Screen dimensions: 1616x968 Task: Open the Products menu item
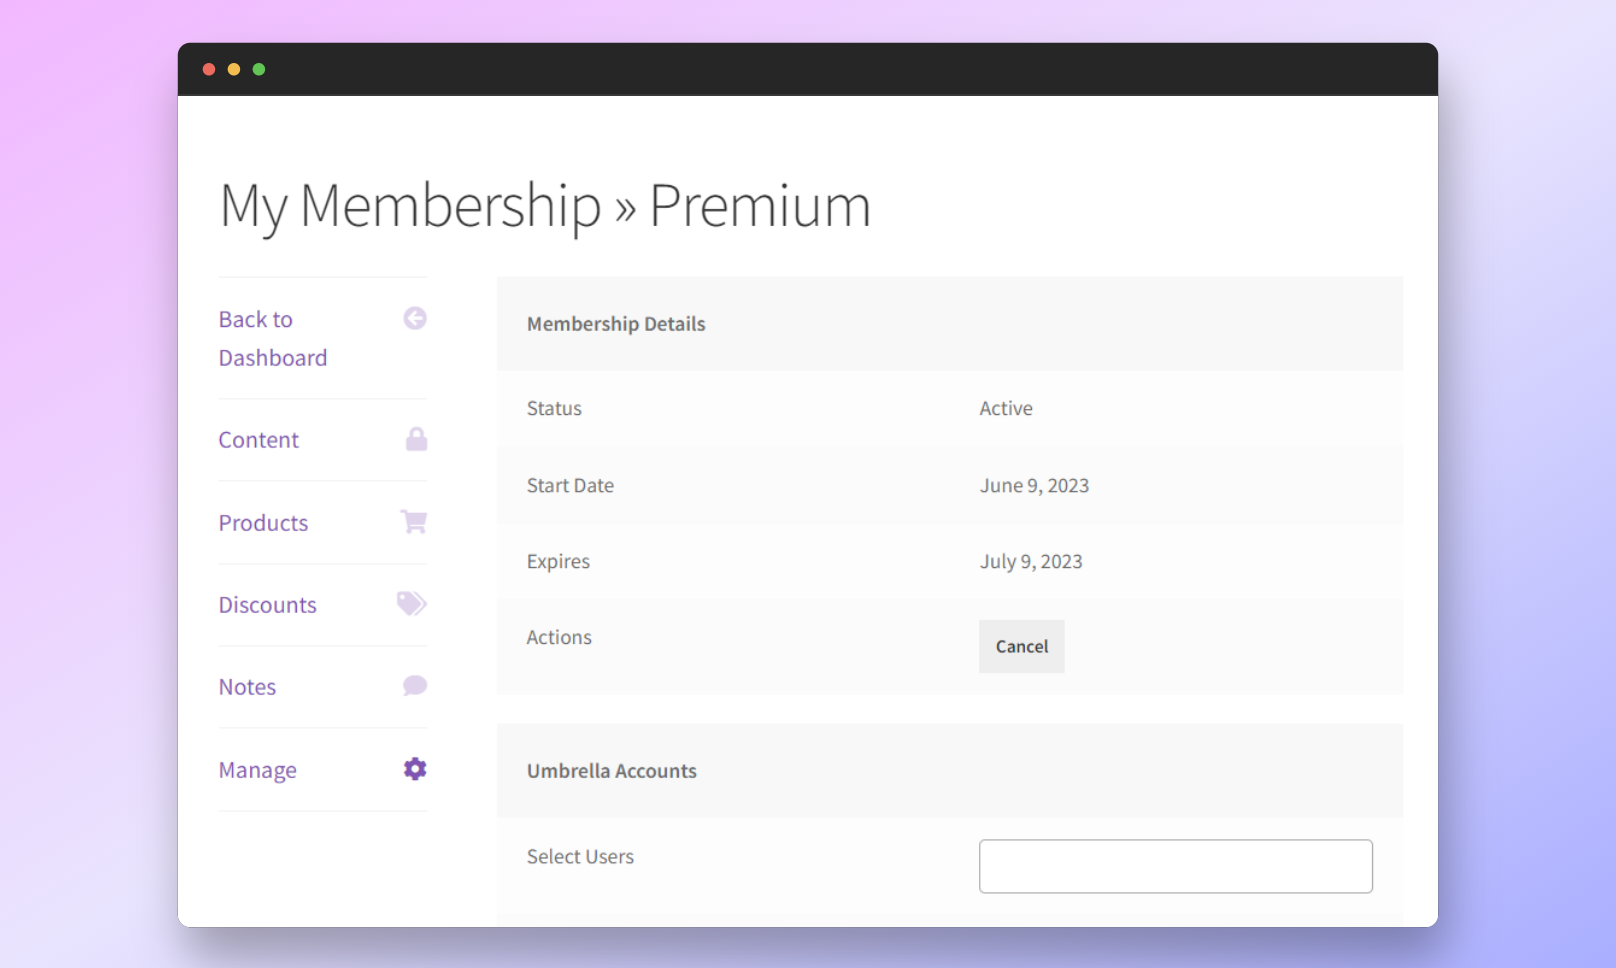tap(264, 523)
